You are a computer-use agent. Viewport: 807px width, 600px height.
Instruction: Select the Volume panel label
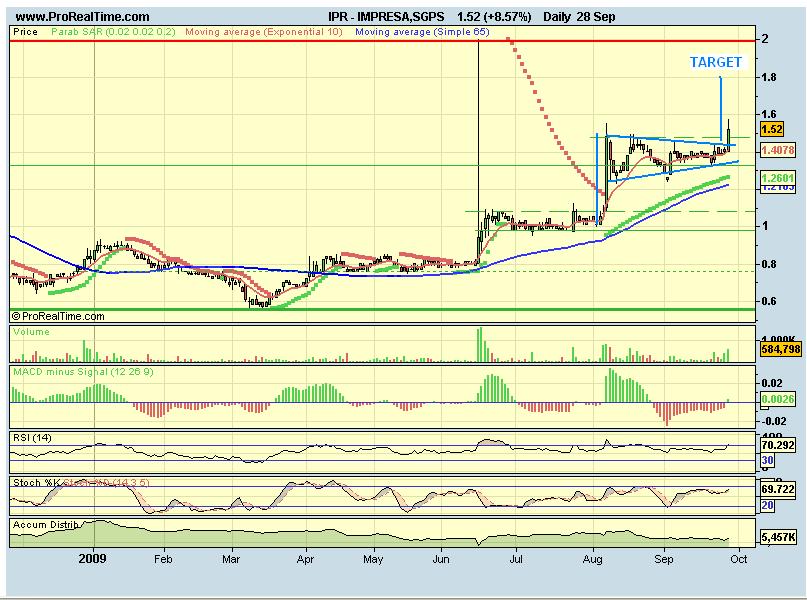tap(31, 332)
